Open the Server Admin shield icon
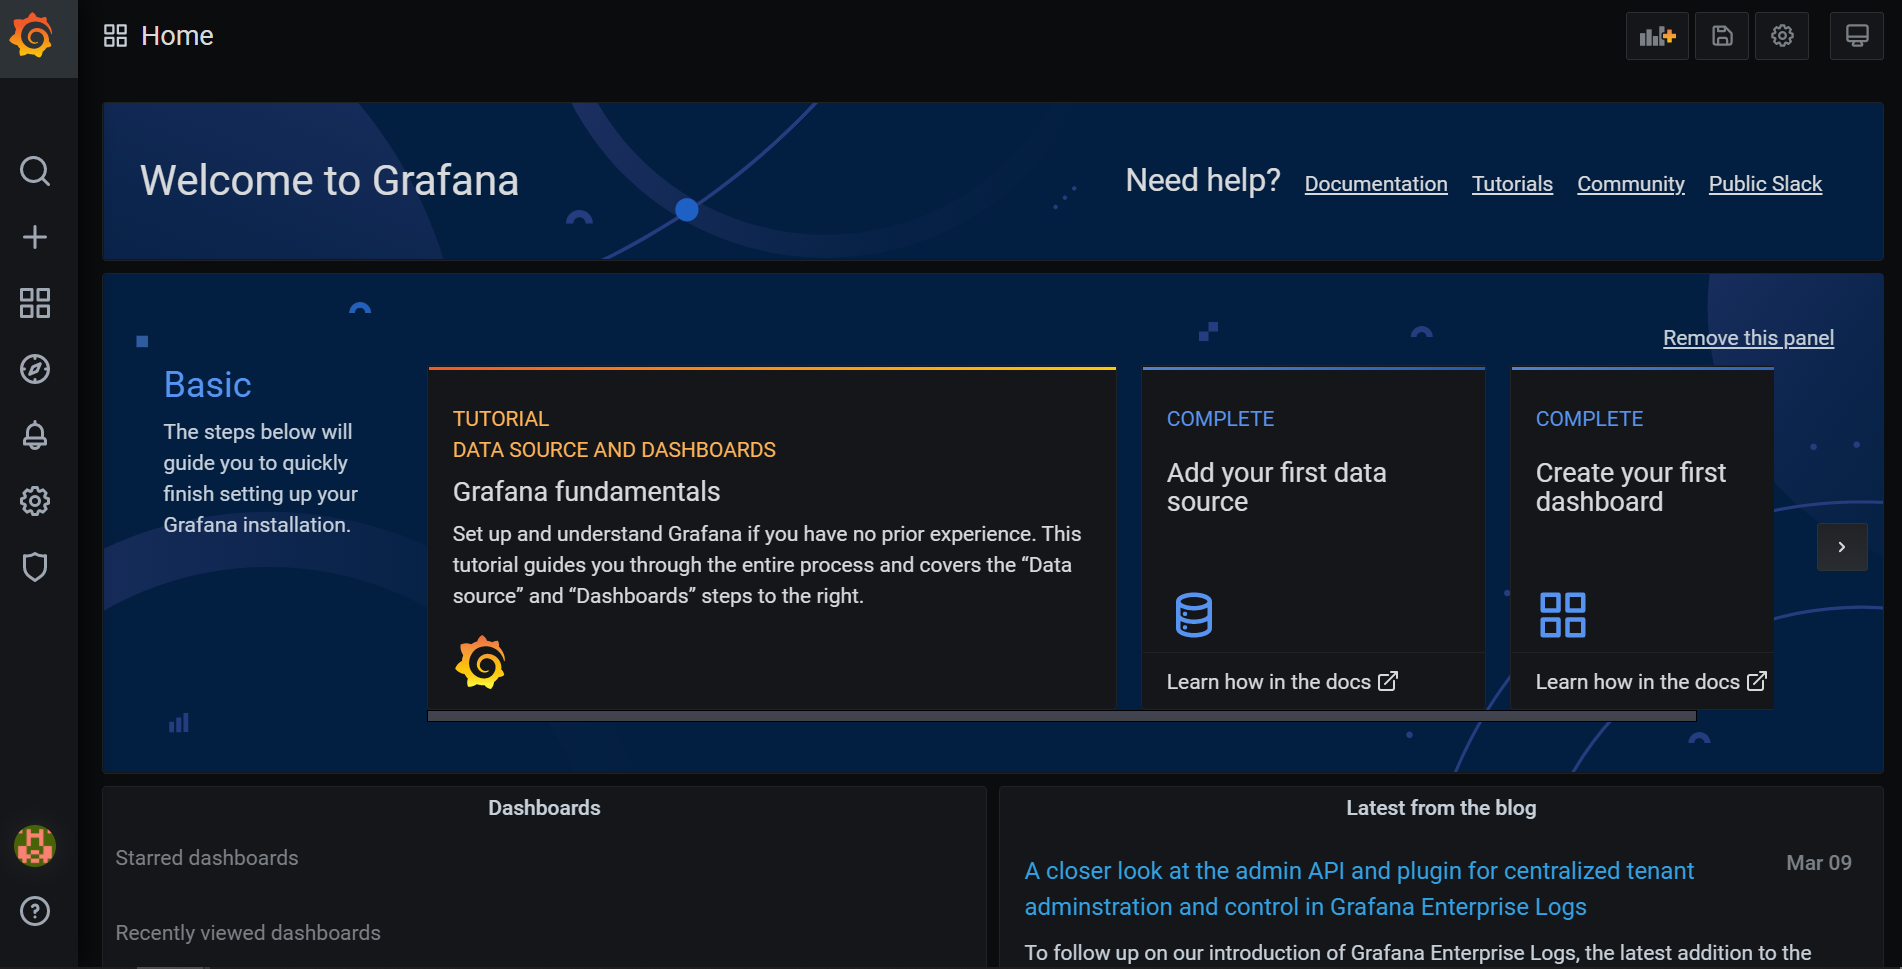 coord(35,567)
